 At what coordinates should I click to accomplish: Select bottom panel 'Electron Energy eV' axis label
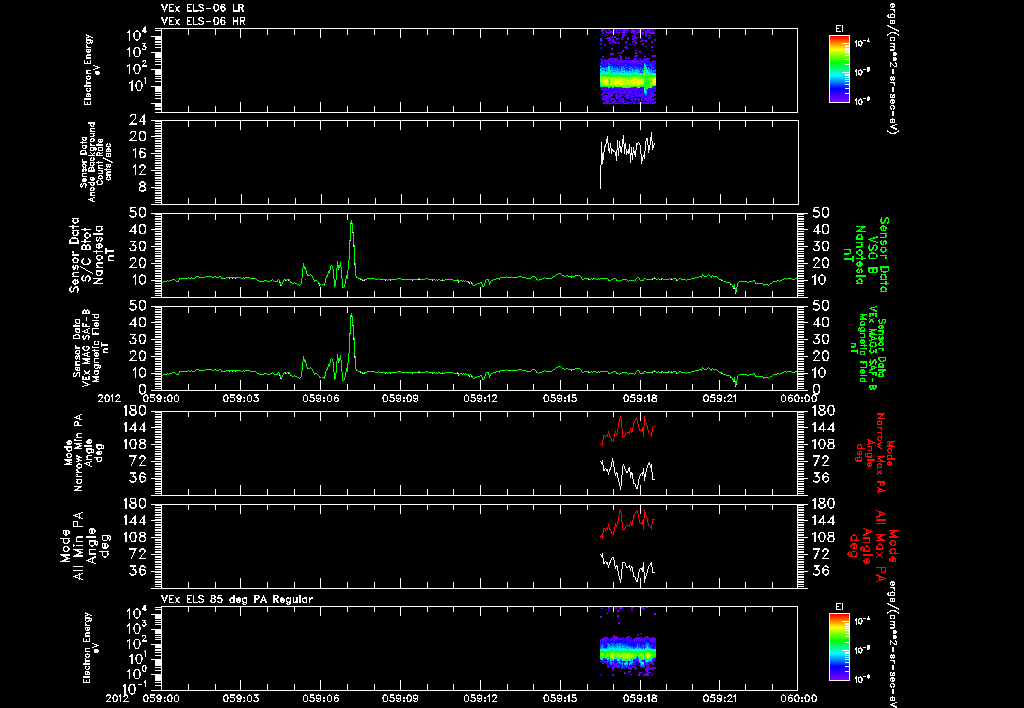tap(91, 648)
